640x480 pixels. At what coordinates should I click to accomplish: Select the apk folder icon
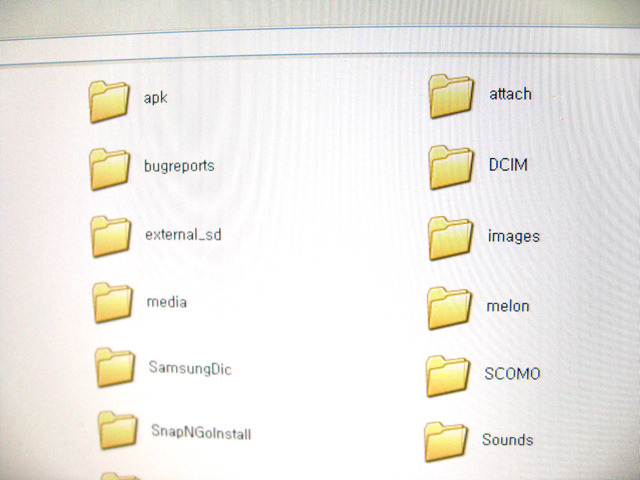pos(109,101)
